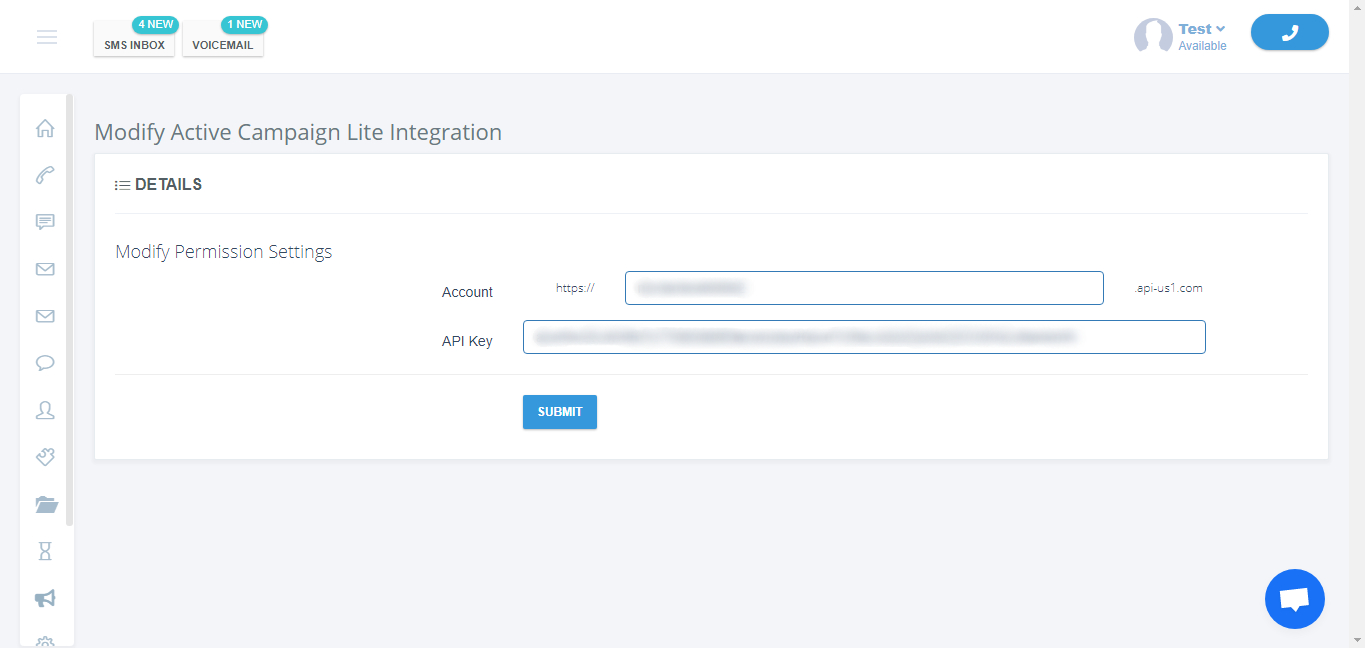Click the lower of the two envelope icons

click(45, 316)
